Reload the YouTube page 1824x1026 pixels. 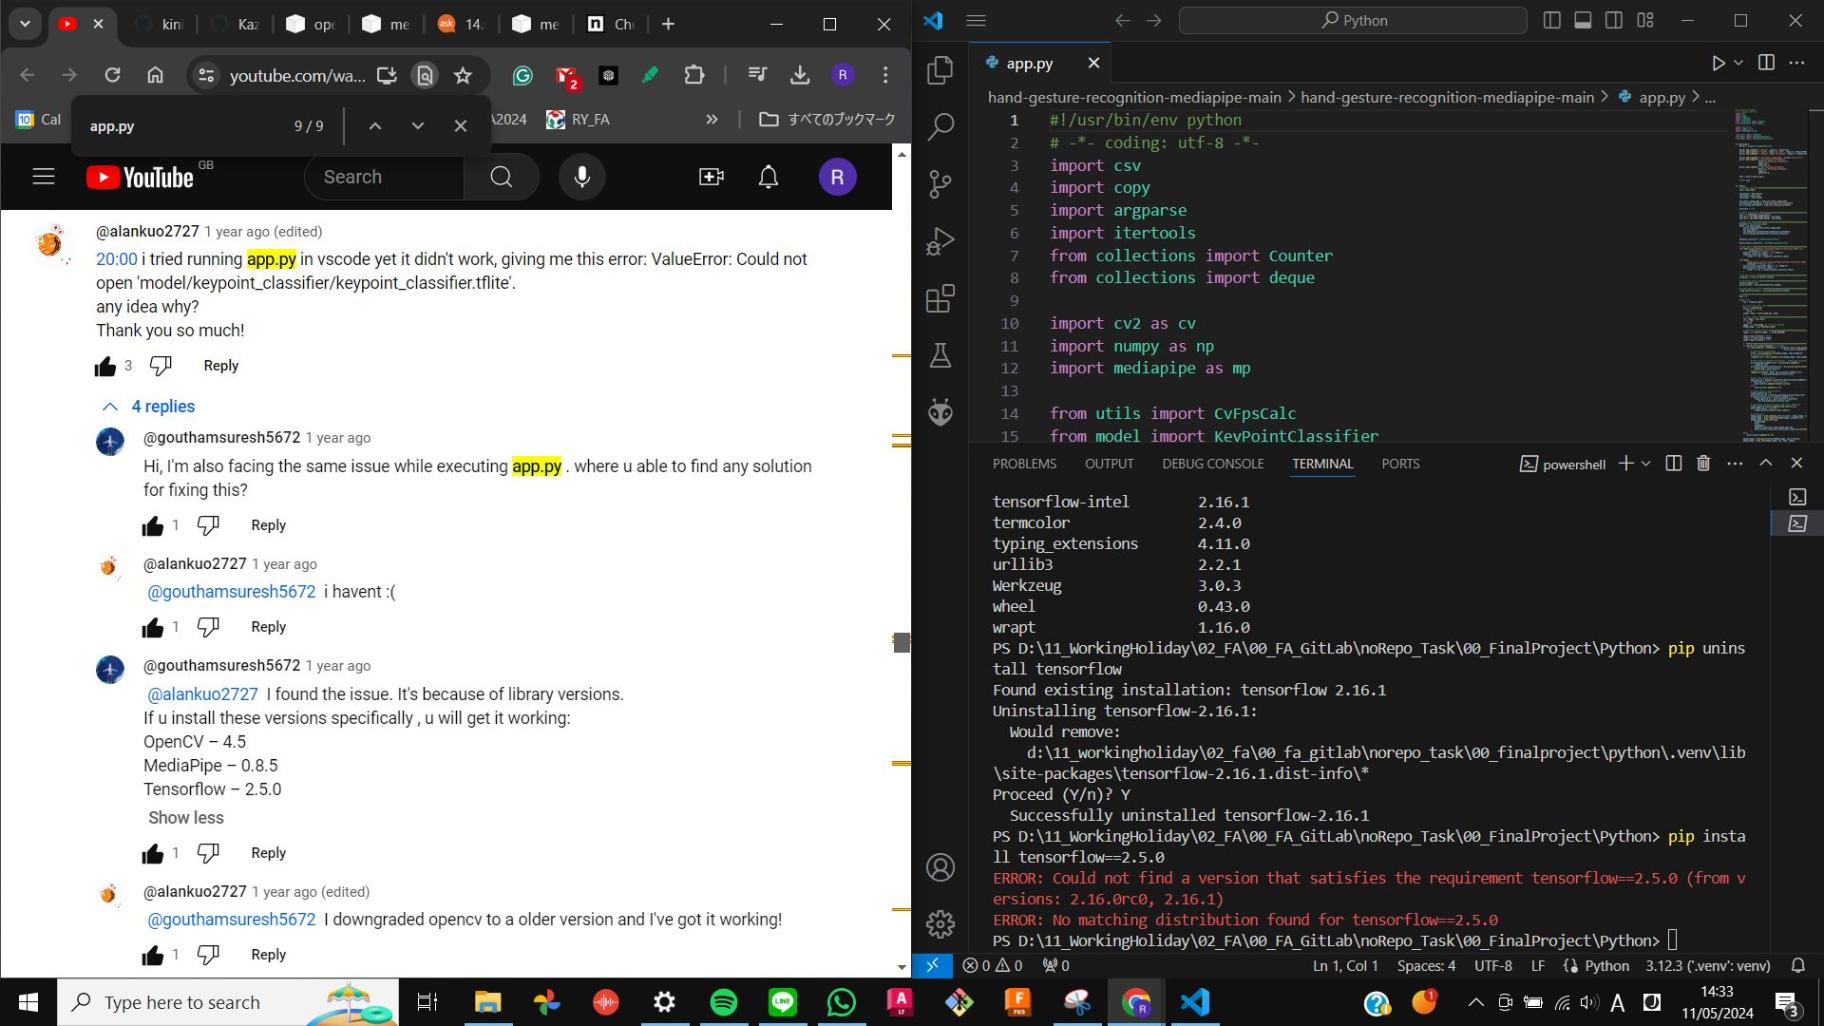112,75
